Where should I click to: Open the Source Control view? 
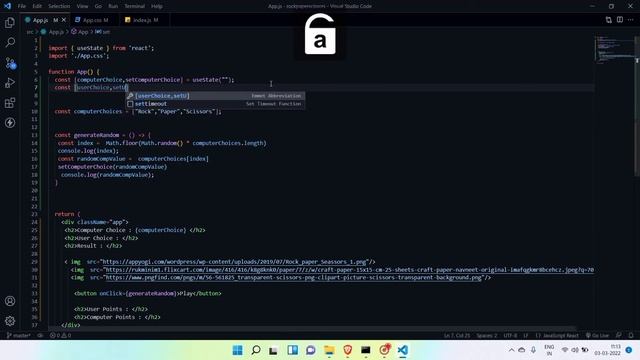click(10, 63)
